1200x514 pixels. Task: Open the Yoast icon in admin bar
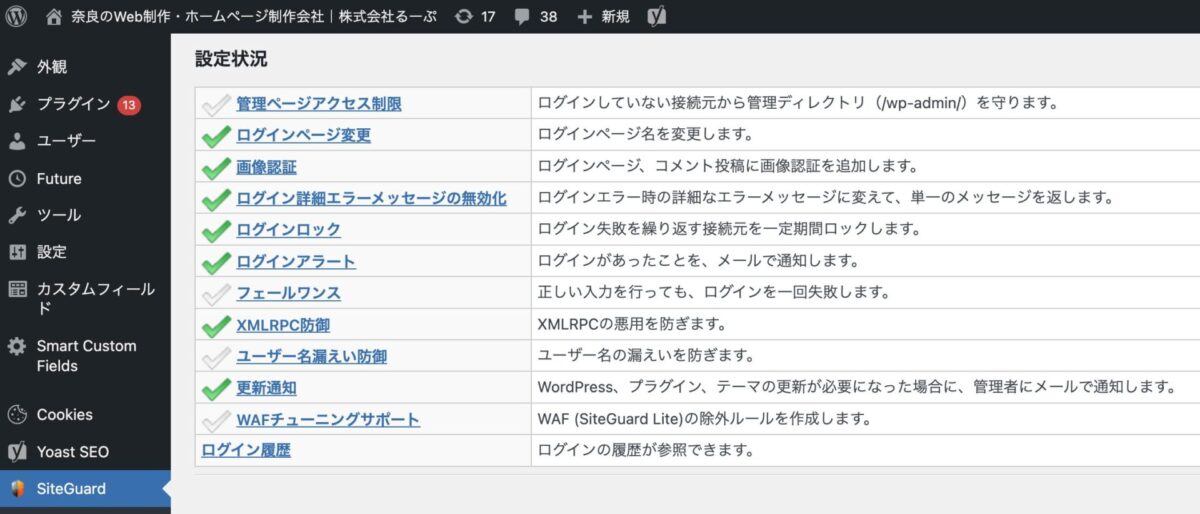click(x=657, y=16)
